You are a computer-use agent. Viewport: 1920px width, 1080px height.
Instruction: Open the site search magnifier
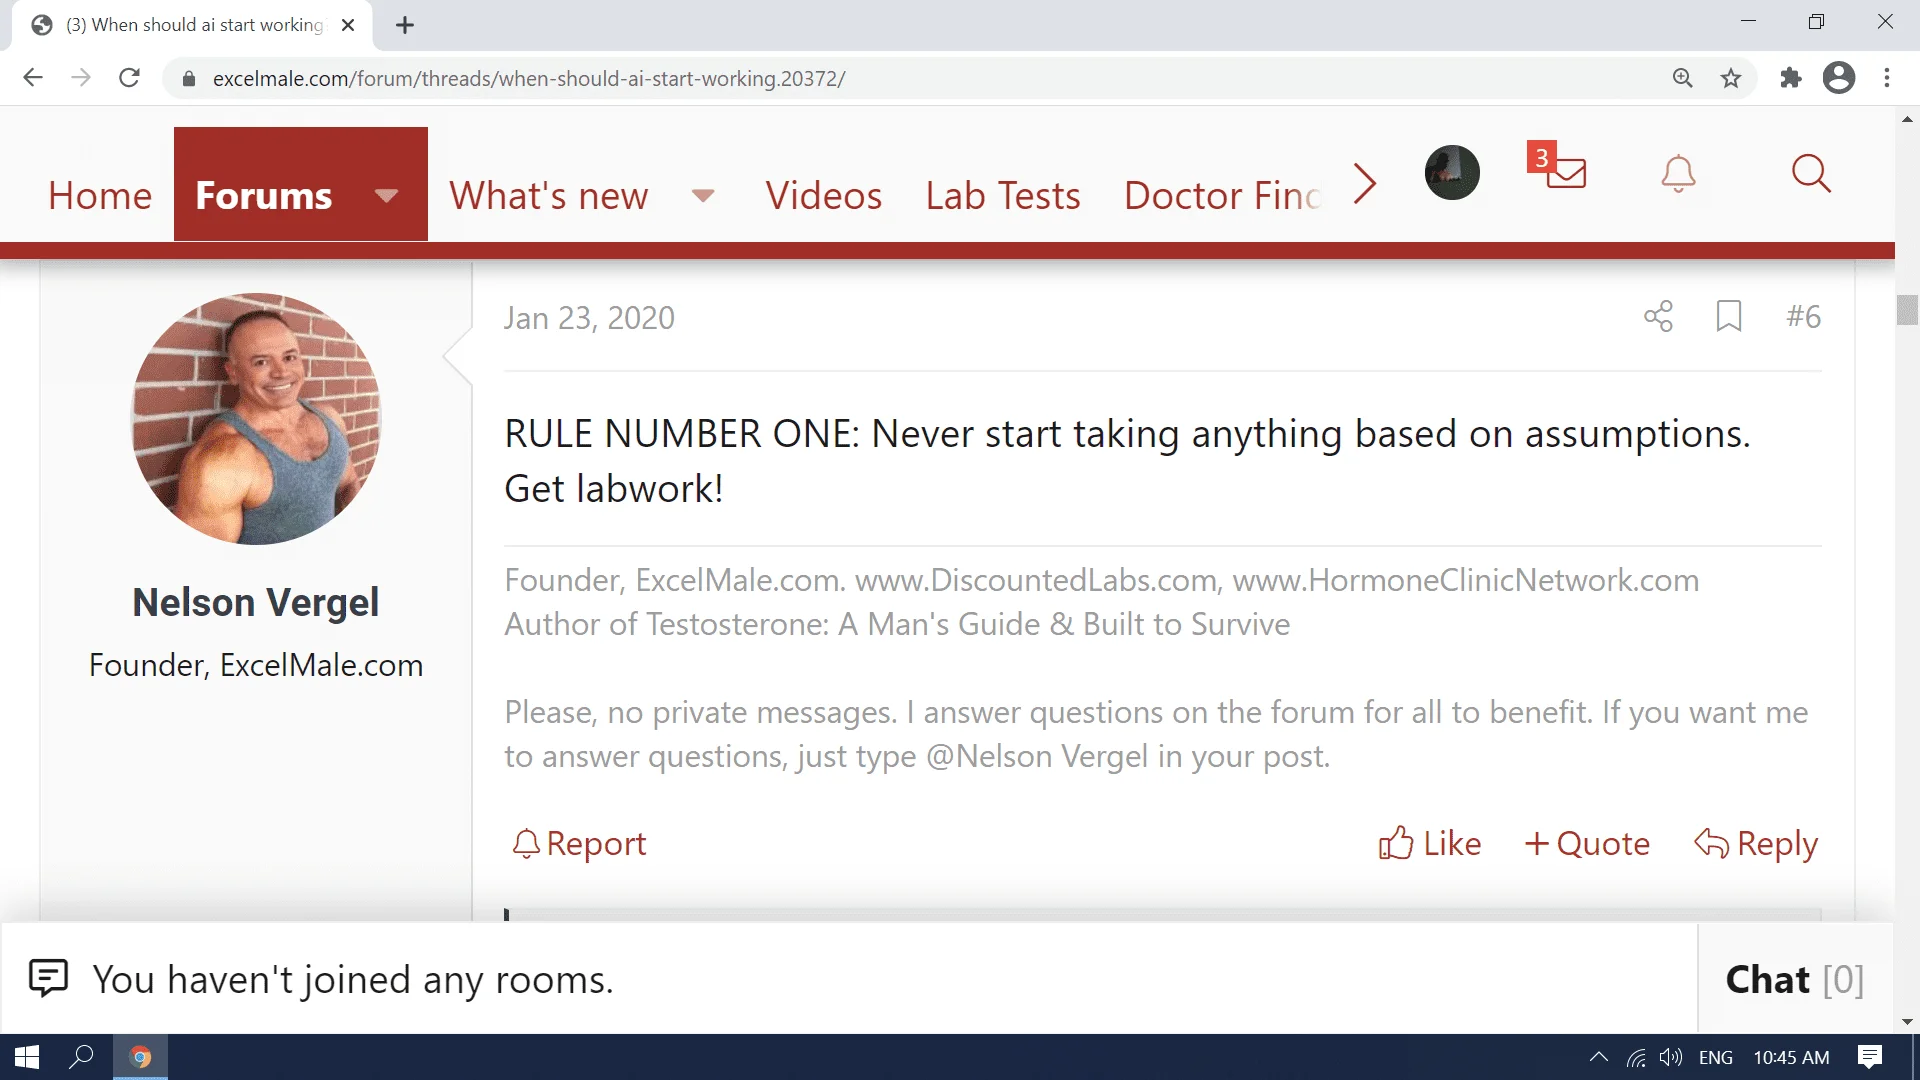point(1810,174)
